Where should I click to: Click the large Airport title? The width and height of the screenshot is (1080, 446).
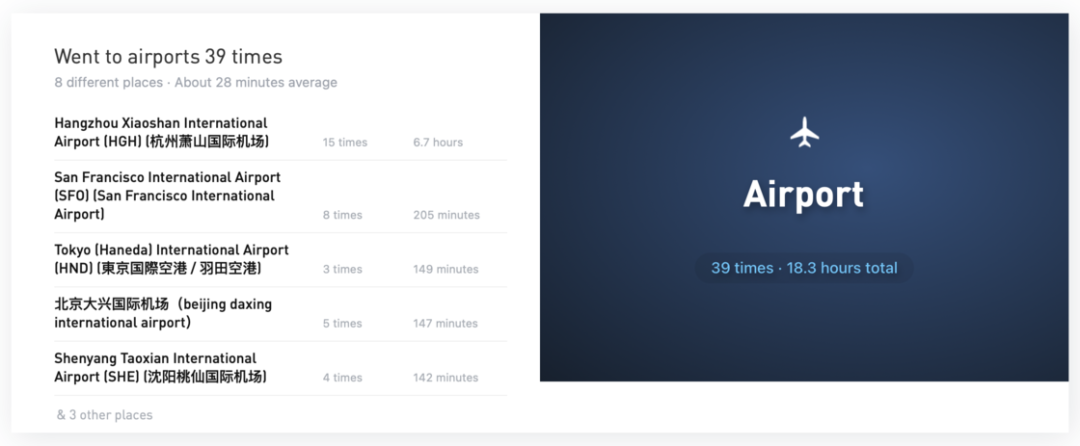(x=803, y=195)
